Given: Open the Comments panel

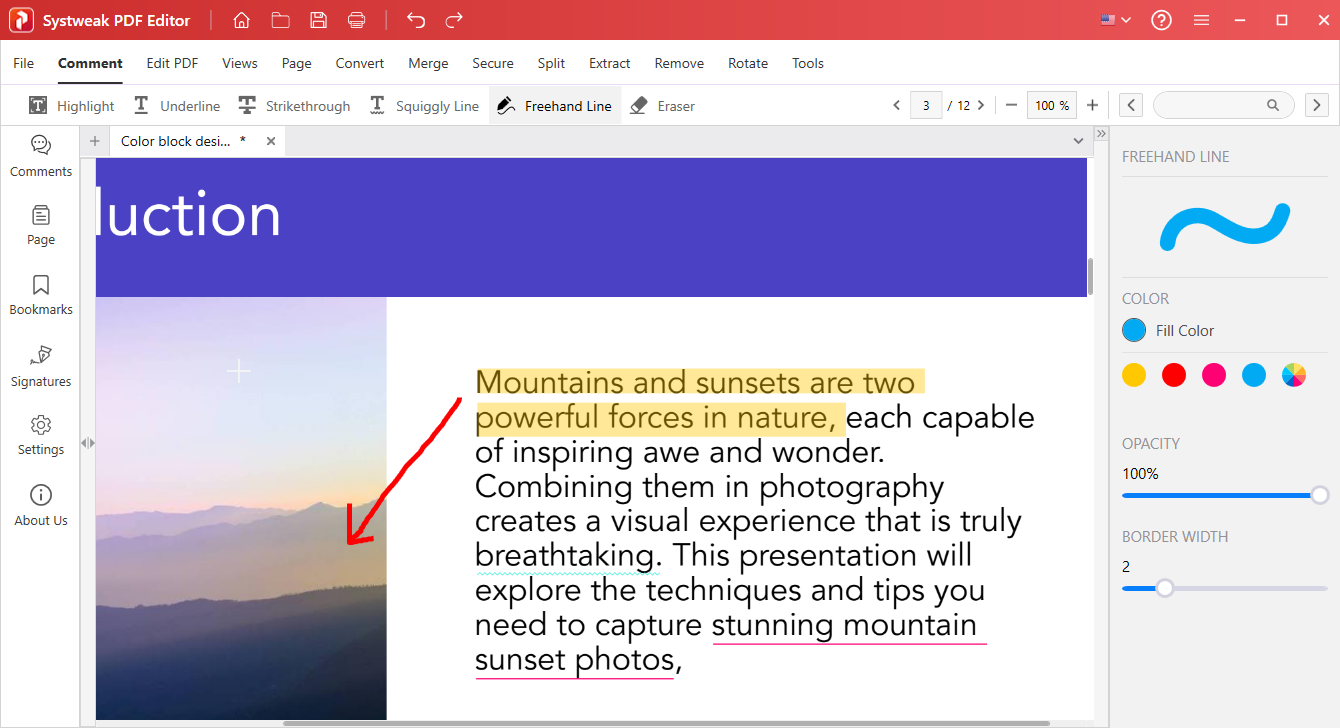Looking at the screenshot, I should tap(40, 155).
